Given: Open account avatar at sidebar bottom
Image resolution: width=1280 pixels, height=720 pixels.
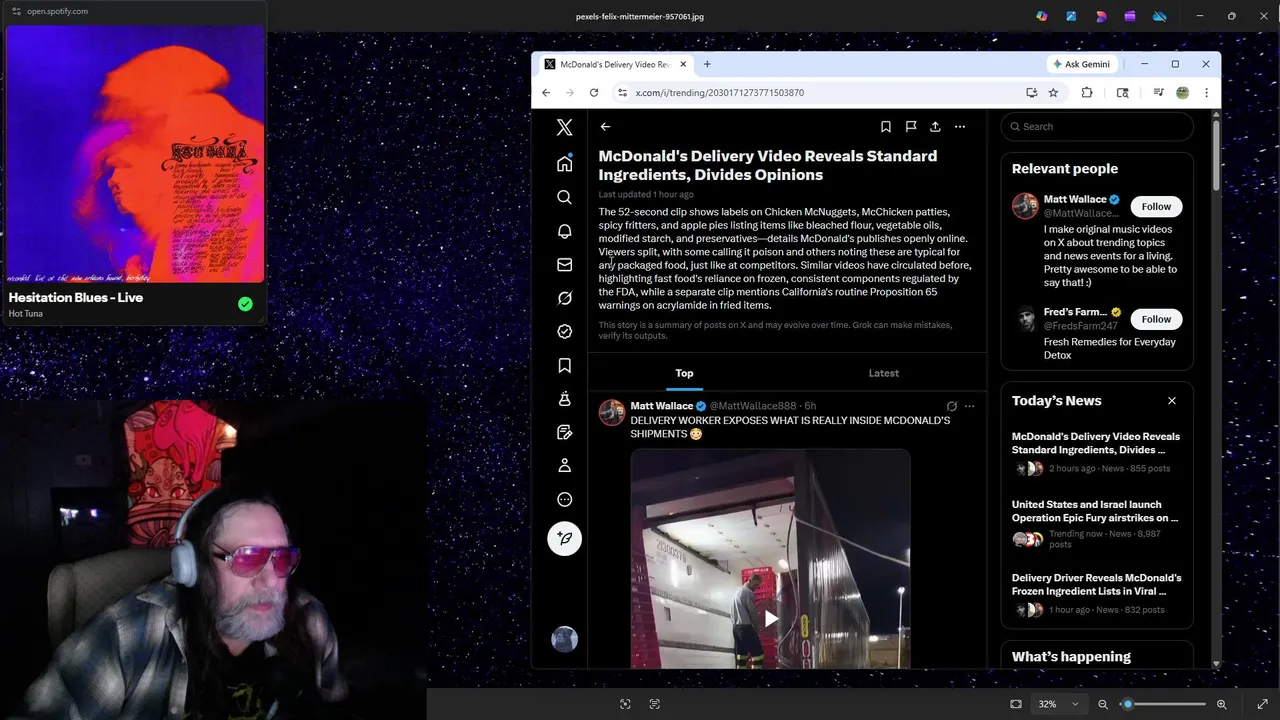Looking at the screenshot, I should (x=564, y=639).
